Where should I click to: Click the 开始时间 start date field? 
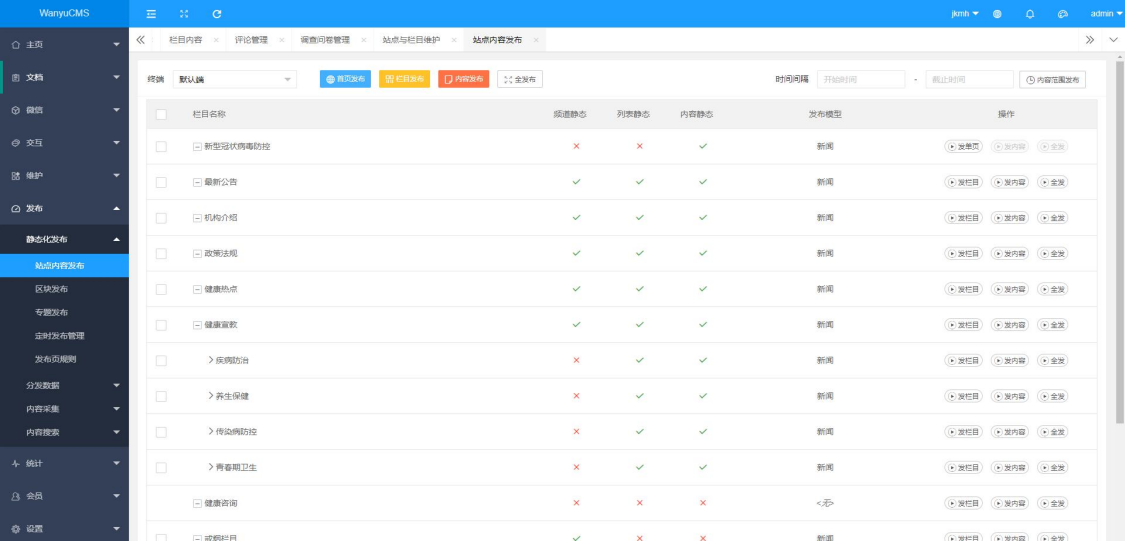[857, 79]
